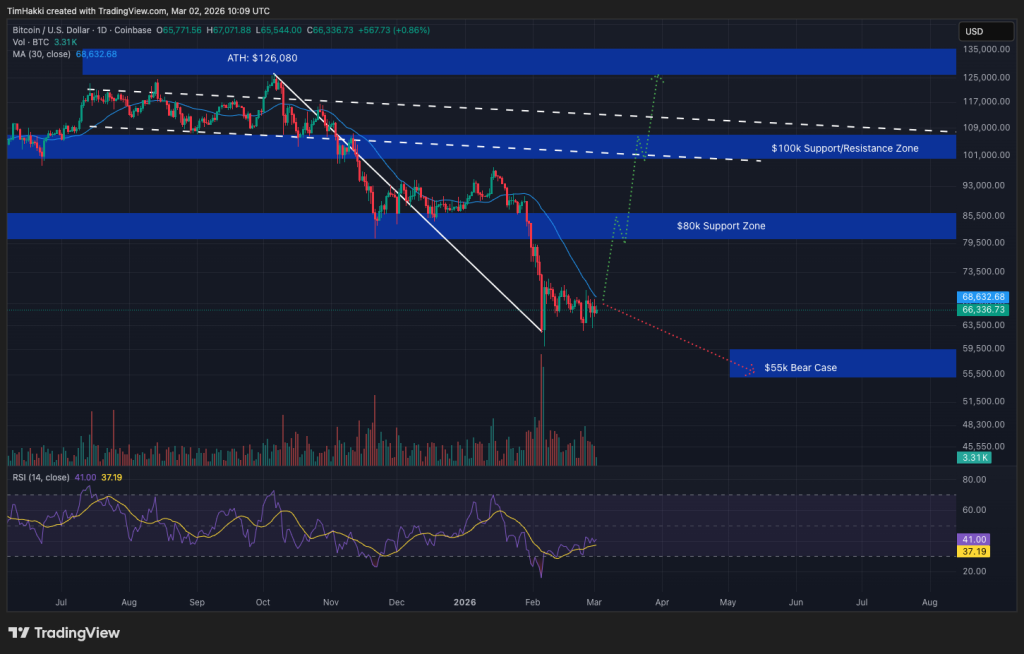
Task: Click the TradingView logo
Action: pyautogui.click(x=63, y=633)
